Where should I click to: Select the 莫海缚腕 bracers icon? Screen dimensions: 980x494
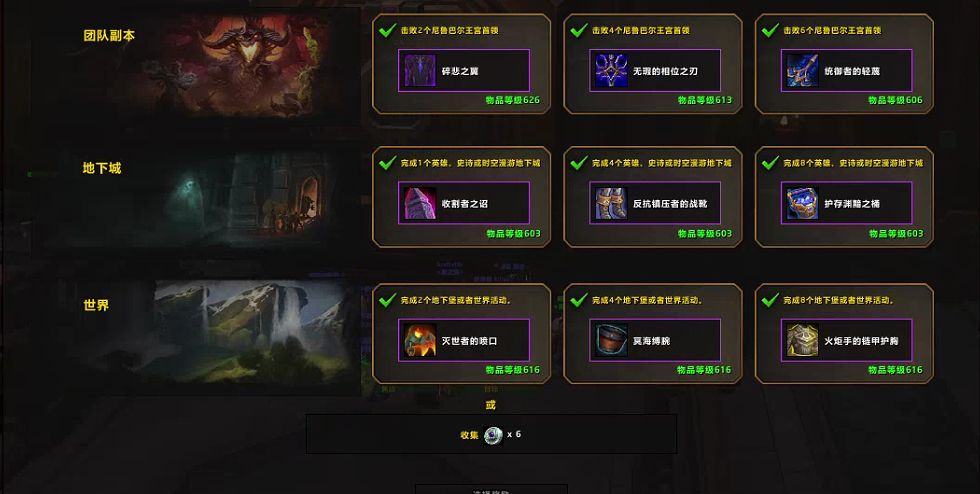pyautogui.click(x=611, y=341)
